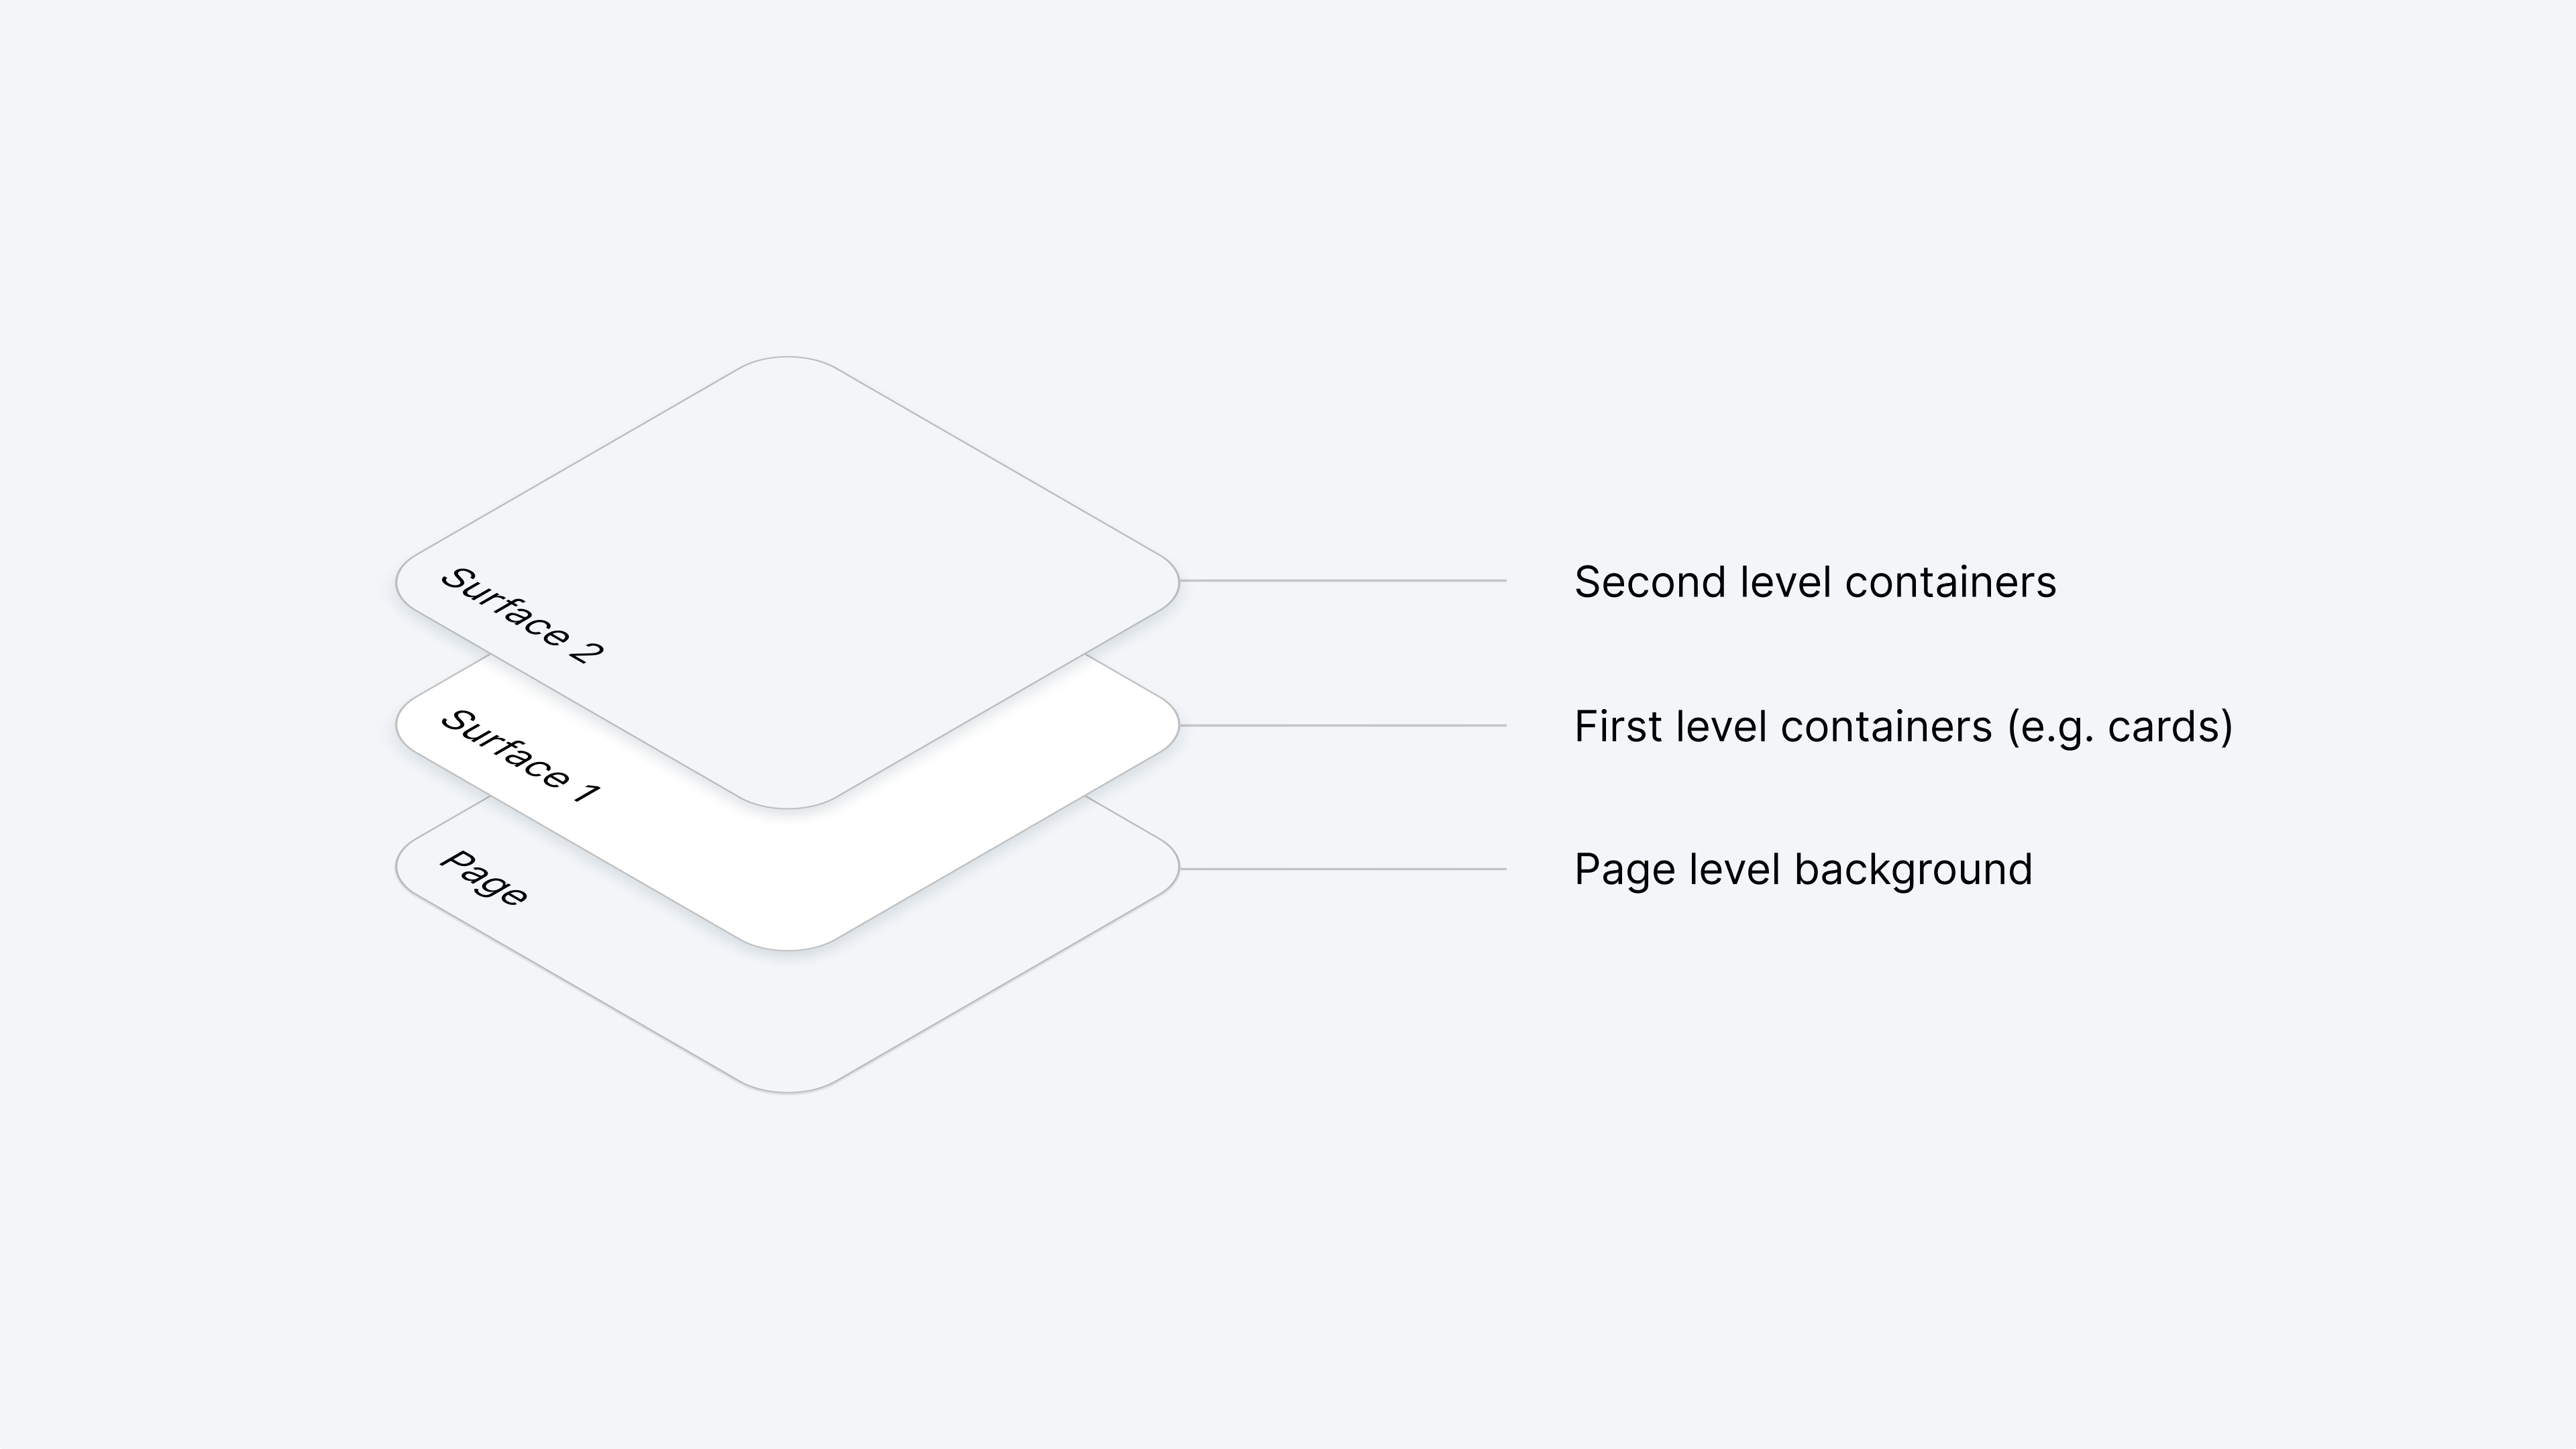Click the connector line to "First level containers"

tap(1342, 725)
